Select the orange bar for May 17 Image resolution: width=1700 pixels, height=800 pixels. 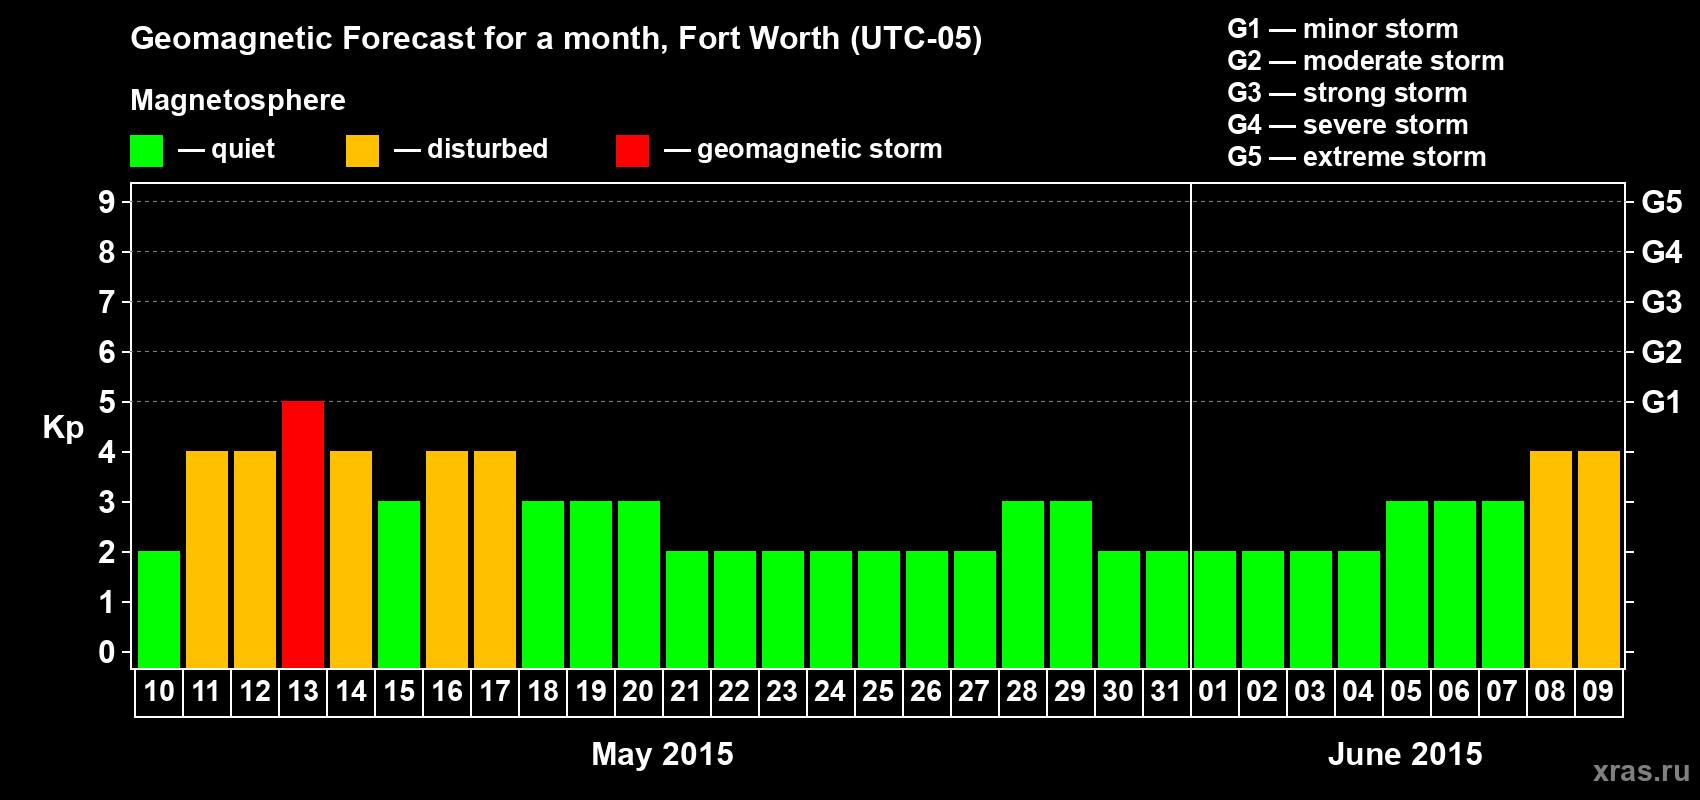[495, 559]
